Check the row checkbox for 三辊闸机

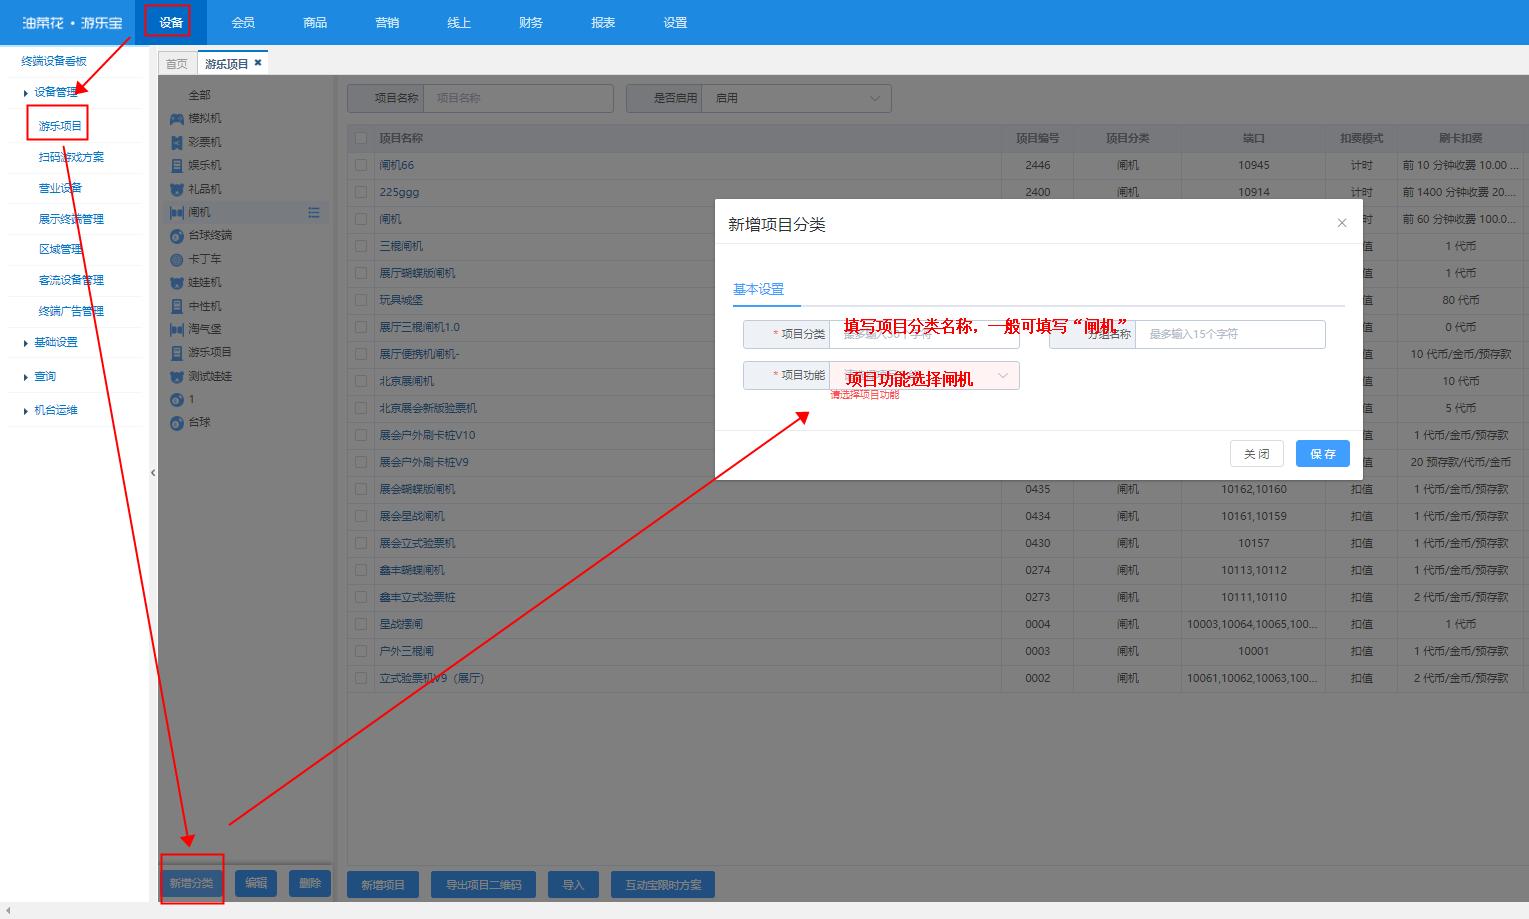[x=361, y=246]
